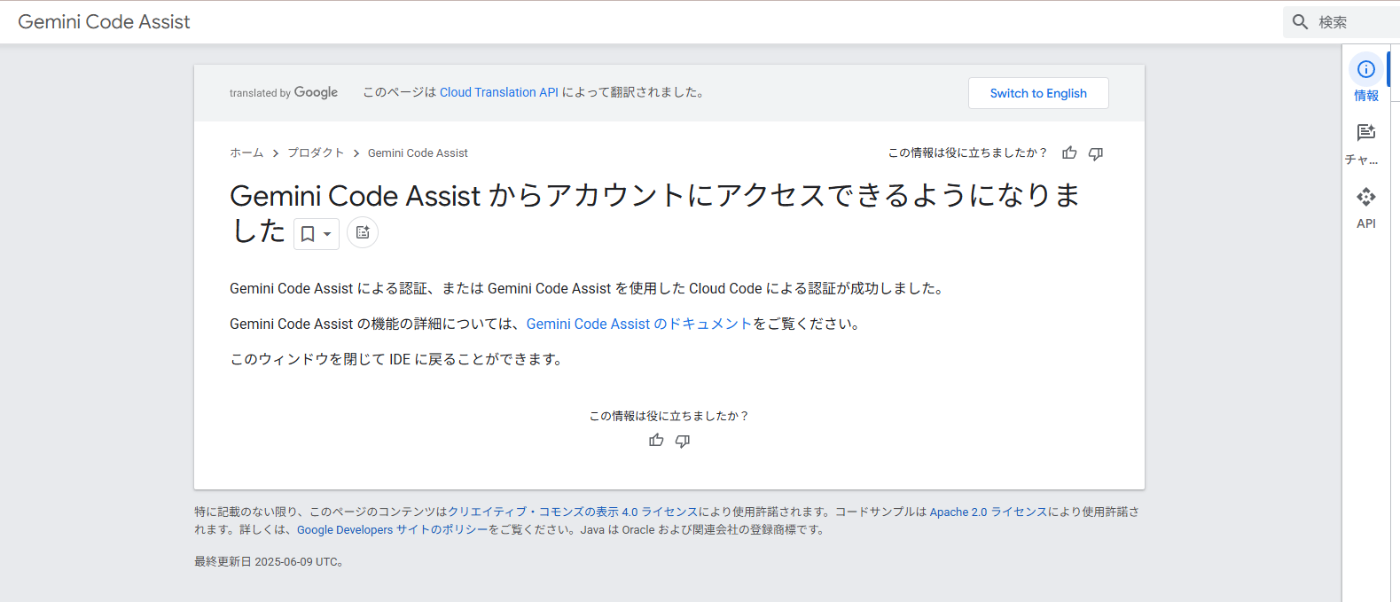Open Gemini Code Assist のドキュメント link
The image size is (1400, 602).
pos(638,324)
